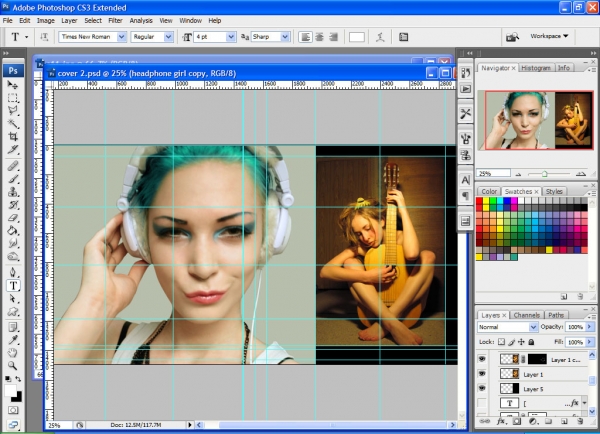Click Create a new group folder icon
600x434 pixels.
point(548,421)
